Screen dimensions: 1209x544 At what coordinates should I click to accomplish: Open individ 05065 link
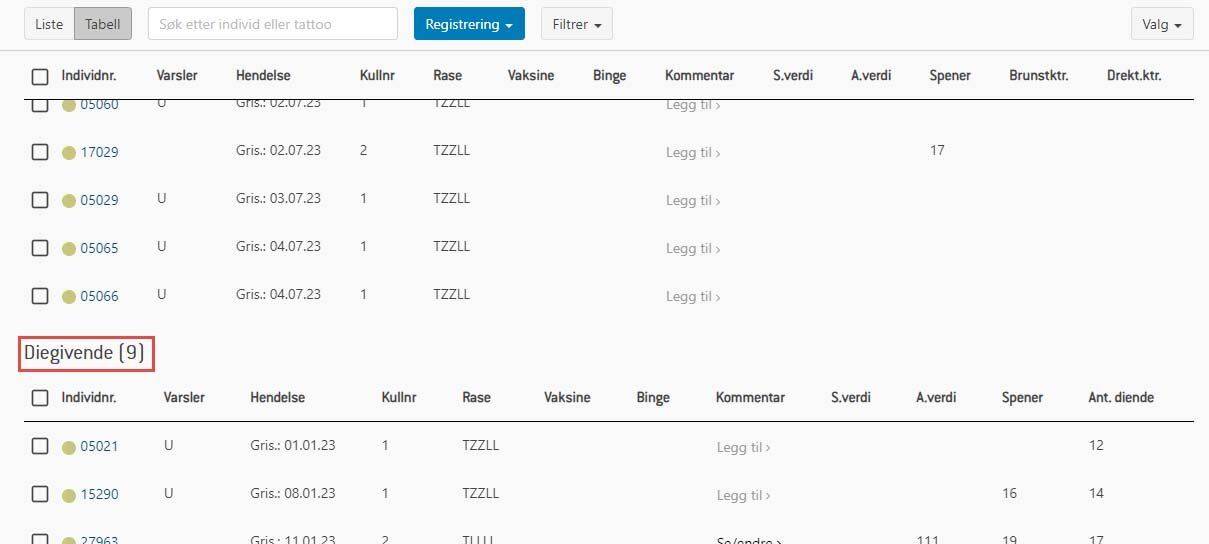[x=99, y=248]
